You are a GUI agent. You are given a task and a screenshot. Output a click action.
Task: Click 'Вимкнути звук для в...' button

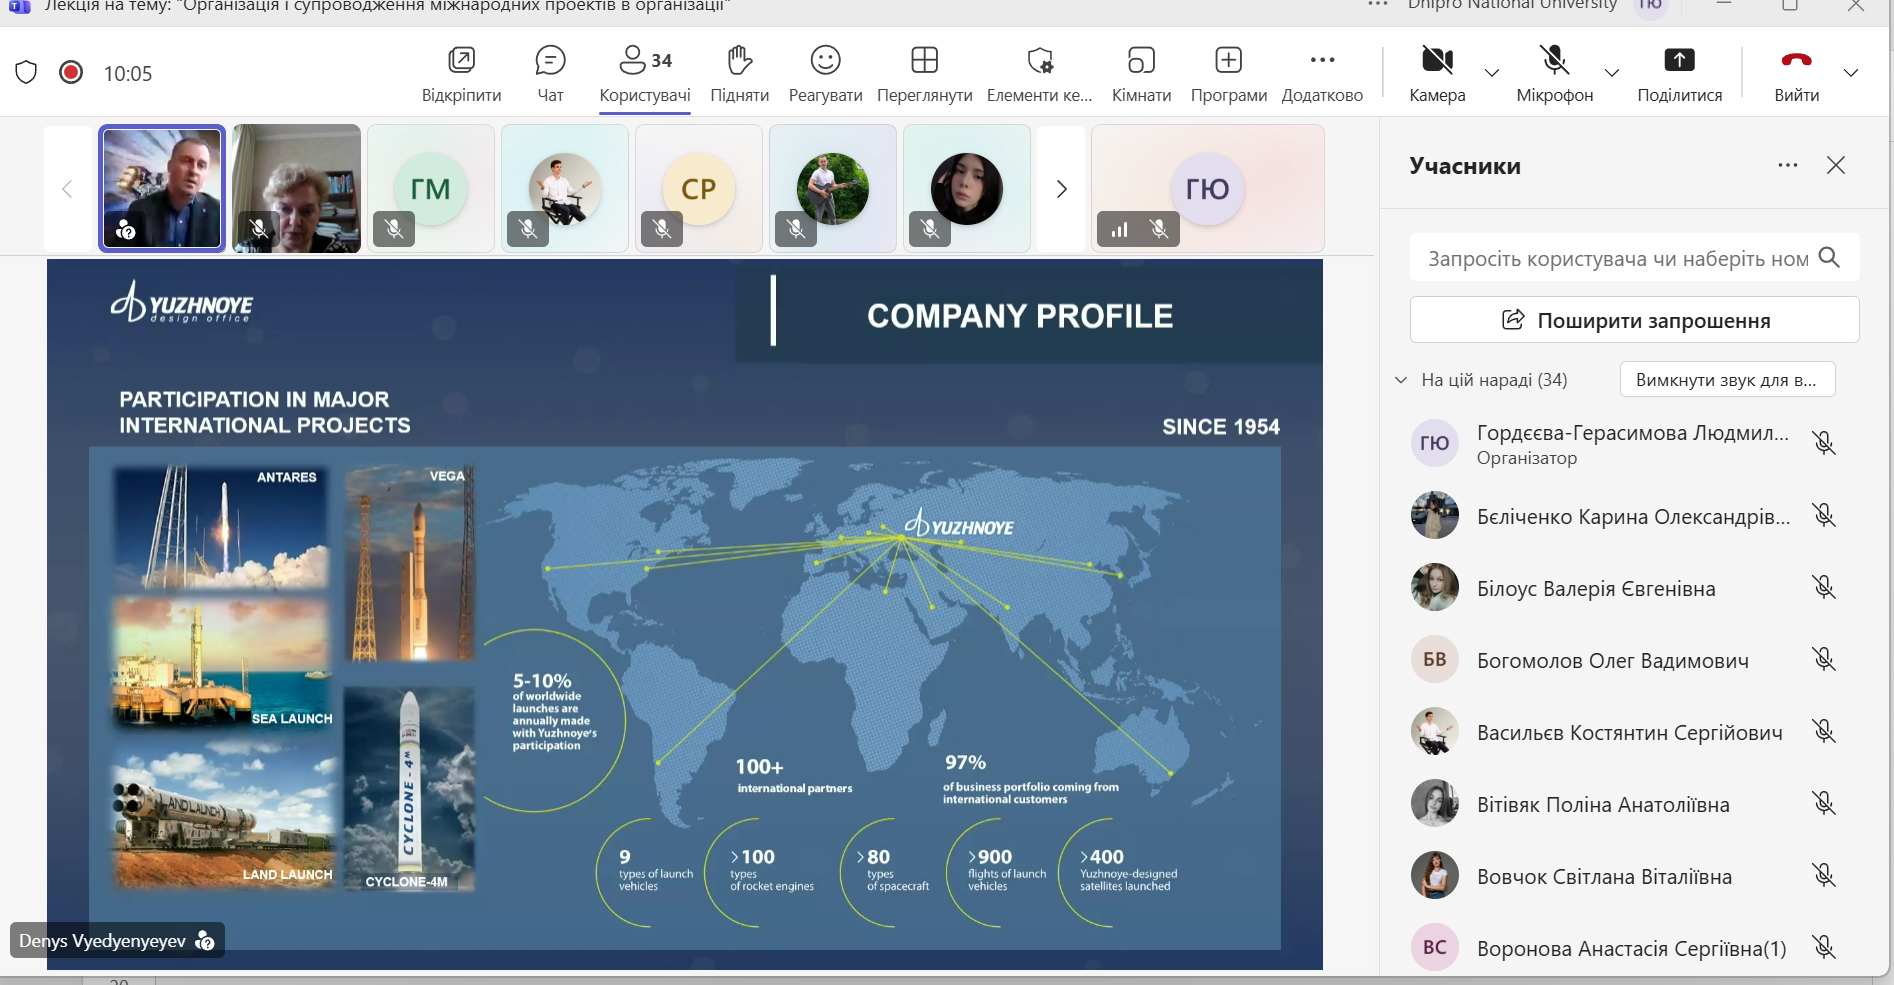pos(1727,380)
